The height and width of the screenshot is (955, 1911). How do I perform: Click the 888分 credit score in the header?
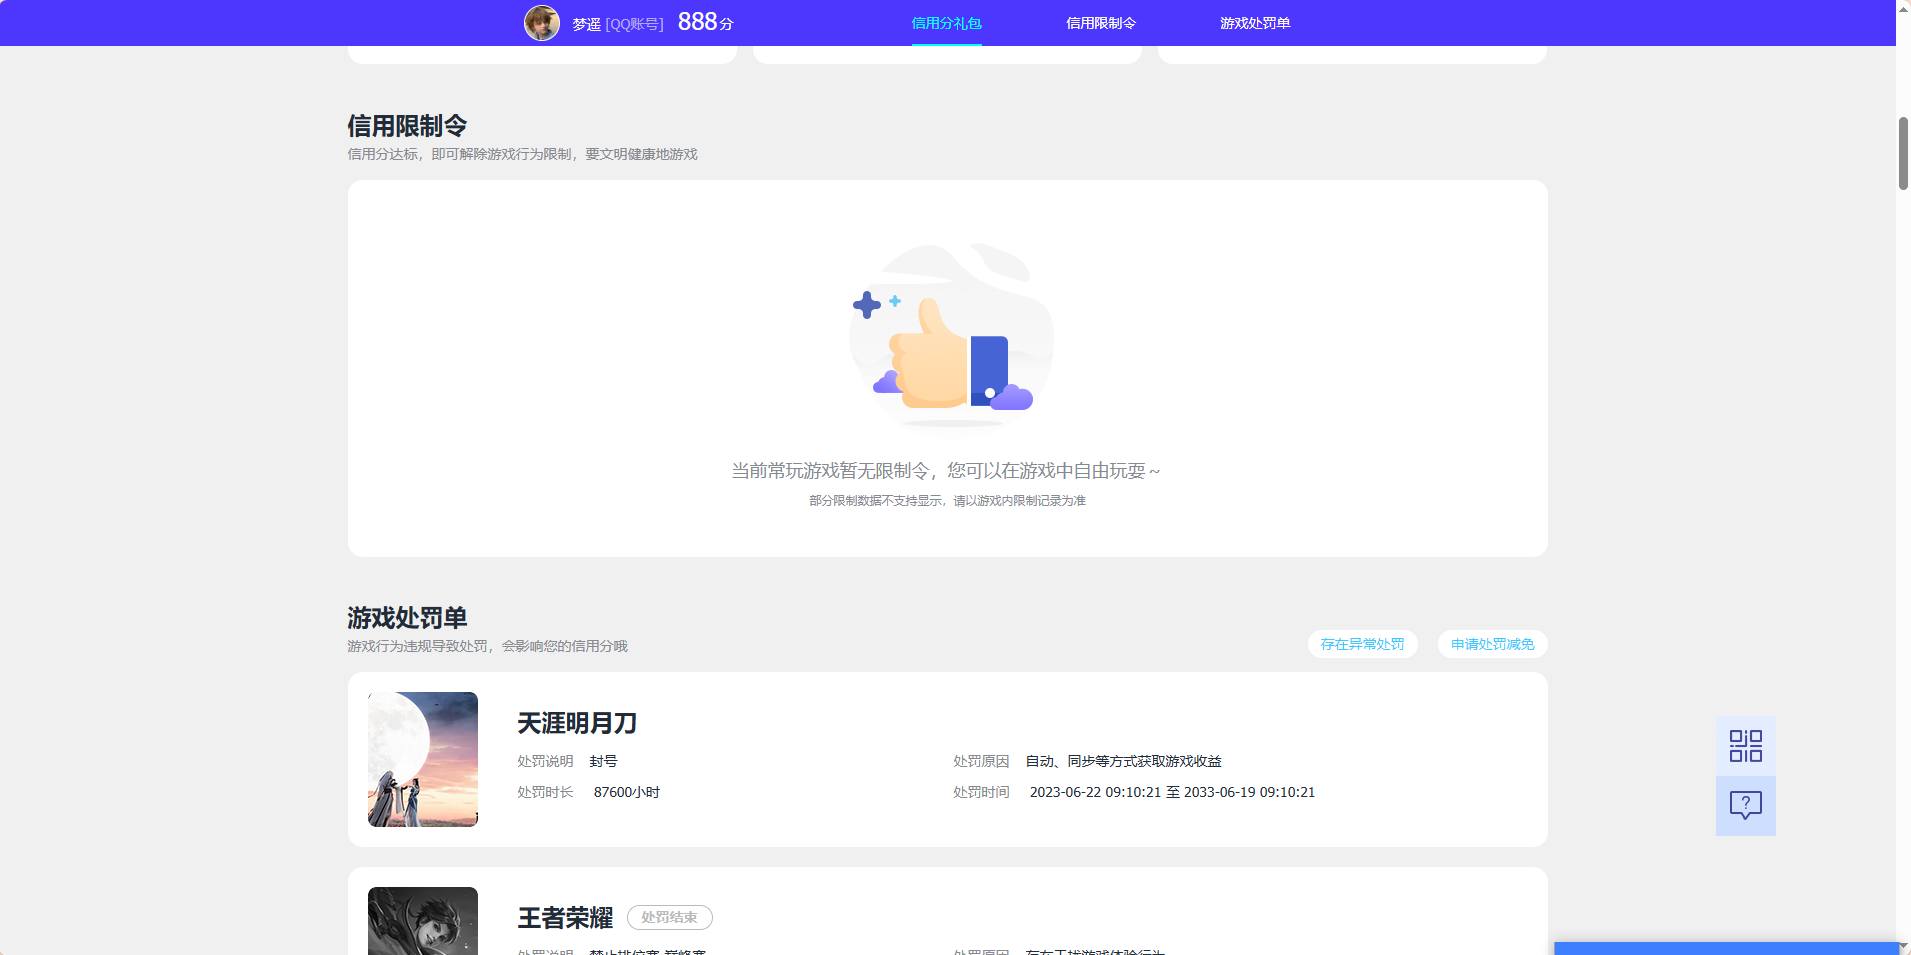(x=705, y=22)
